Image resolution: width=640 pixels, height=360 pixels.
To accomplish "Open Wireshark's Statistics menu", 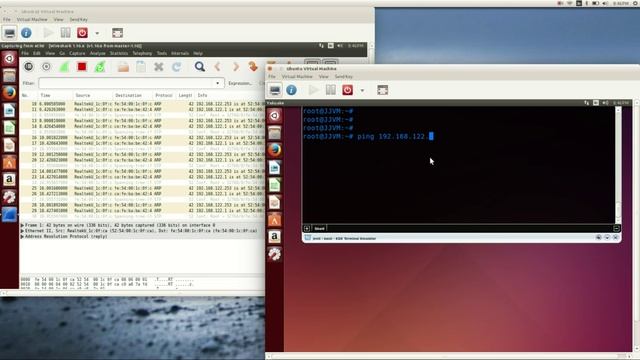I will point(119,53).
